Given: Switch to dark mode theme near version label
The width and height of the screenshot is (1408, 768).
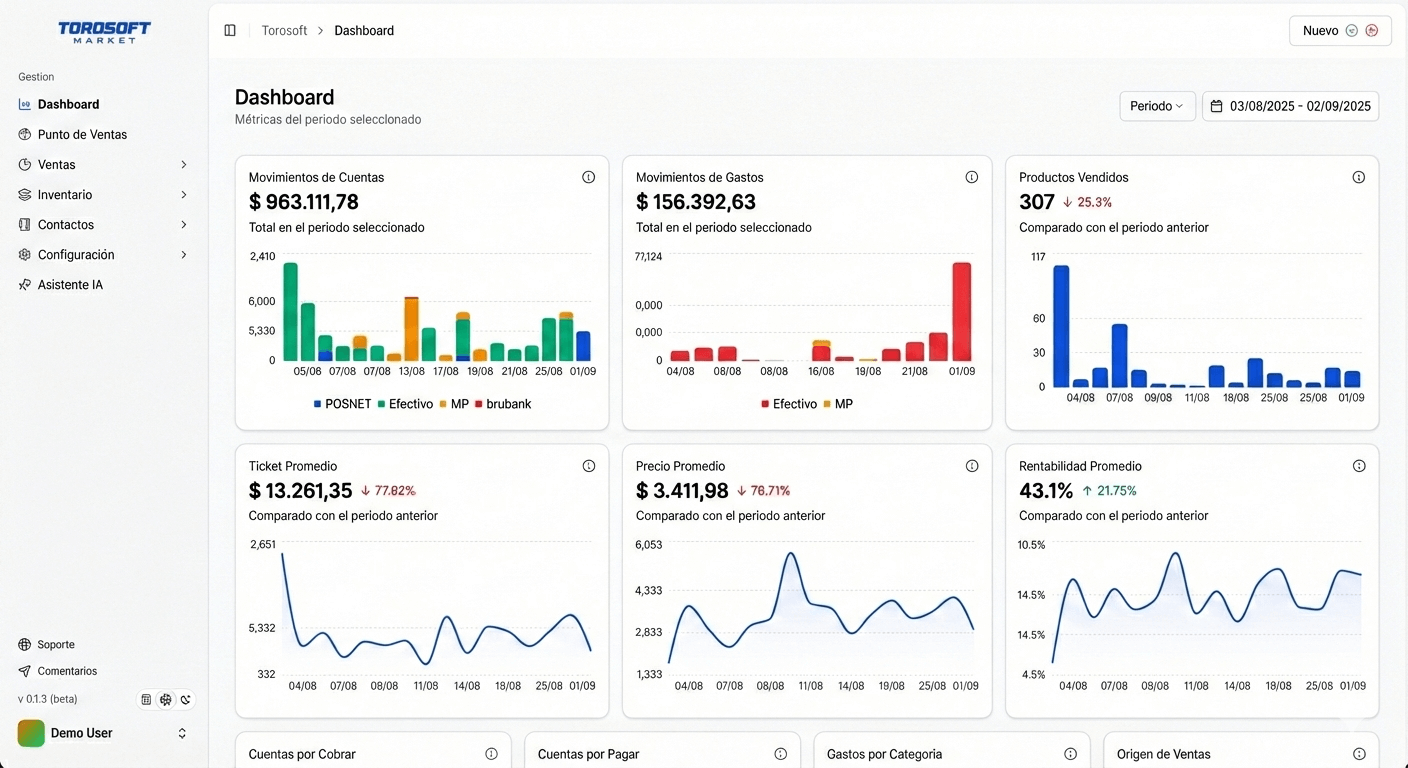Looking at the screenshot, I should pos(185,699).
